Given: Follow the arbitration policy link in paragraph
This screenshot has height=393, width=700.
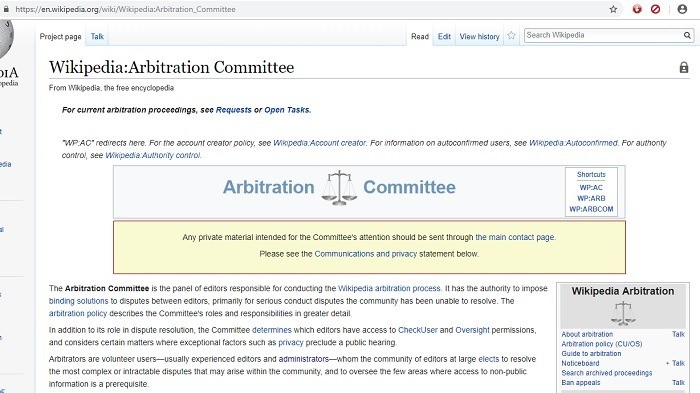Looking at the screenshot, I should point(78,314).
